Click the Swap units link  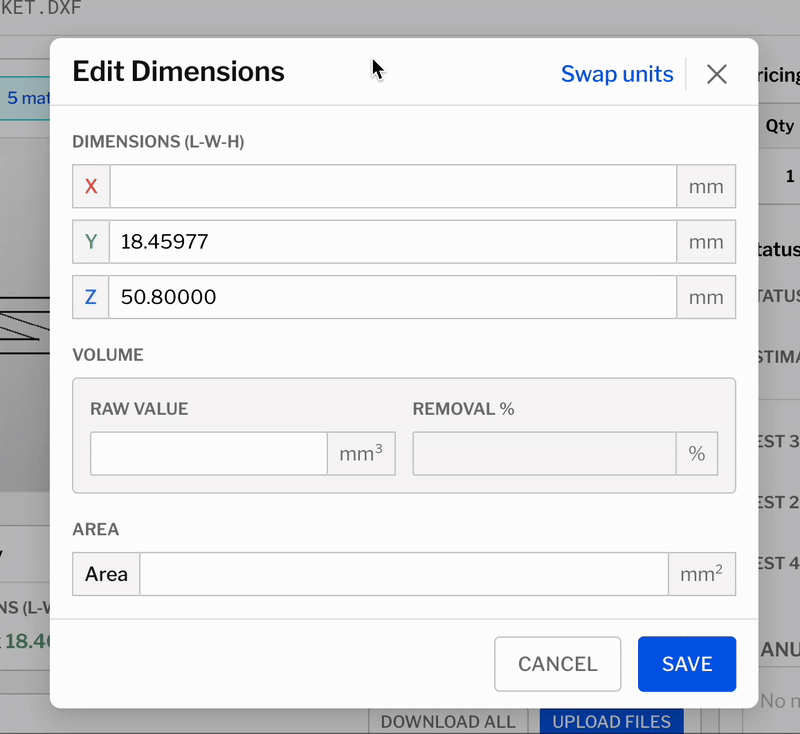point(616,74)
